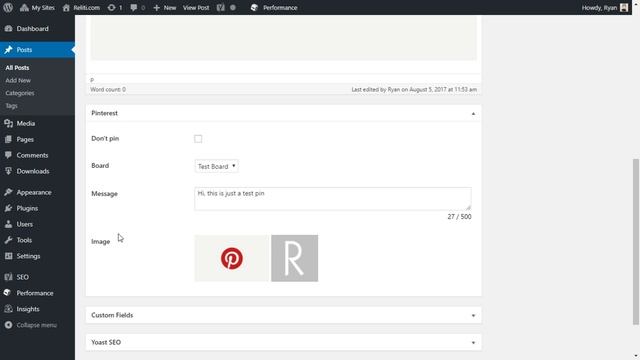
Task: Click the WordPress logo in admin bar
Action: [x=8, y=7]
